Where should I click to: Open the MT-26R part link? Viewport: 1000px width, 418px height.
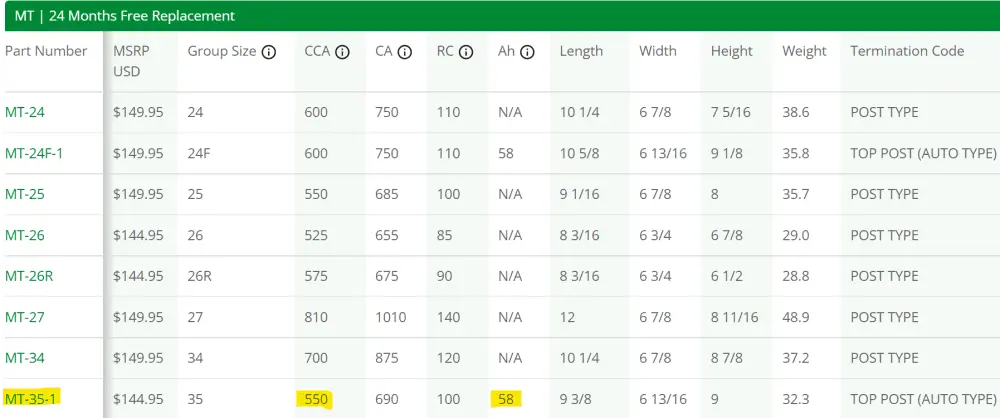[29, 276]
